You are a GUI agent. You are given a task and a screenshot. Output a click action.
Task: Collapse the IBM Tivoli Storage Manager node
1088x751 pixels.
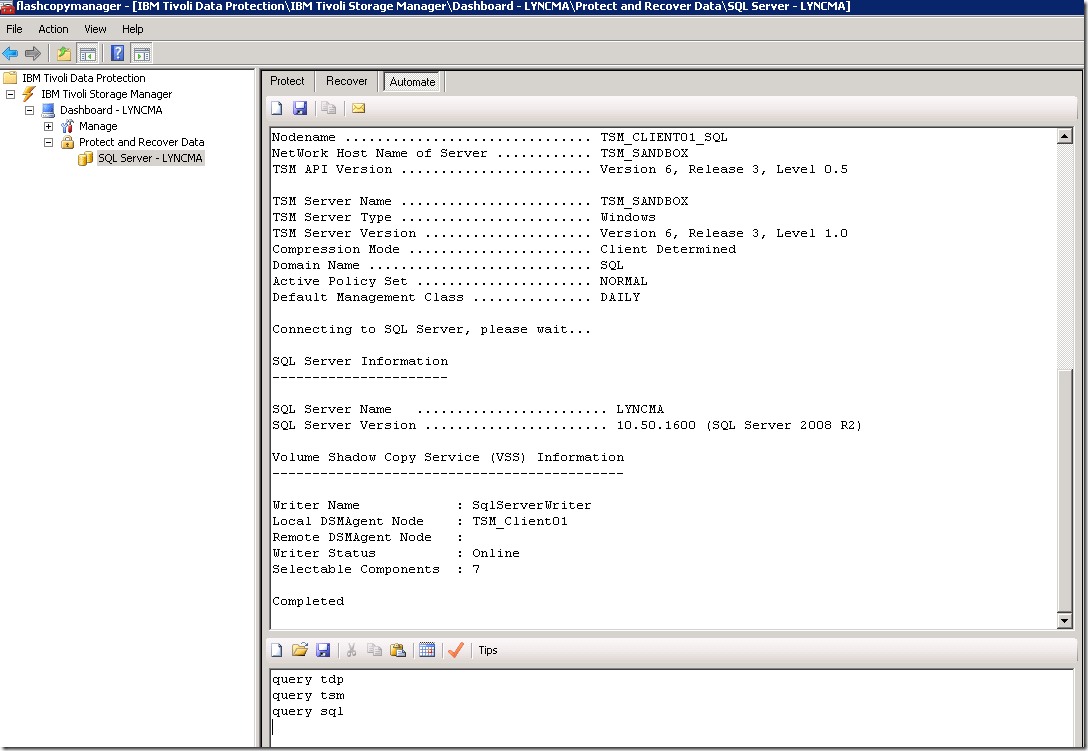point(11,94)
